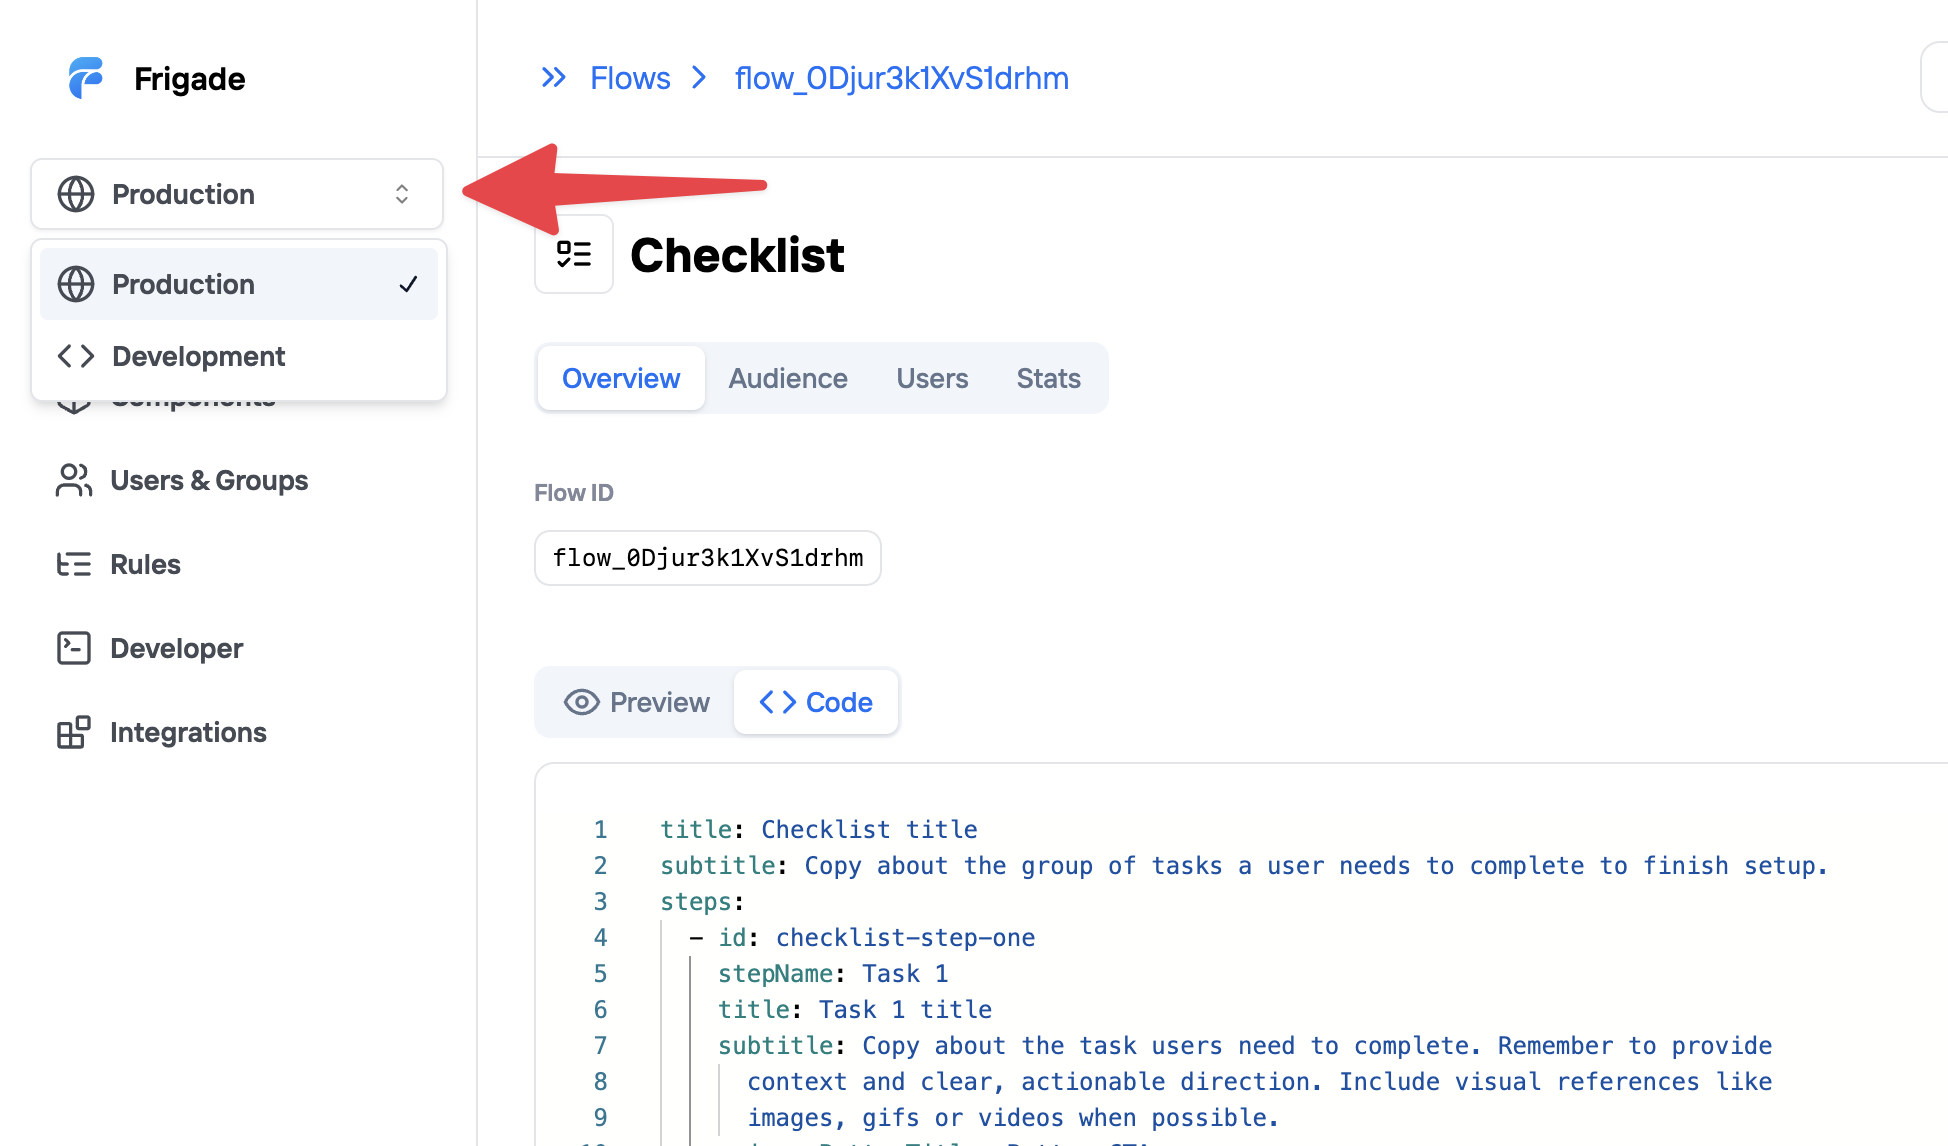Open the Stats tab
This screenshot has width=1948, height=1146.
click(1048, 378)
